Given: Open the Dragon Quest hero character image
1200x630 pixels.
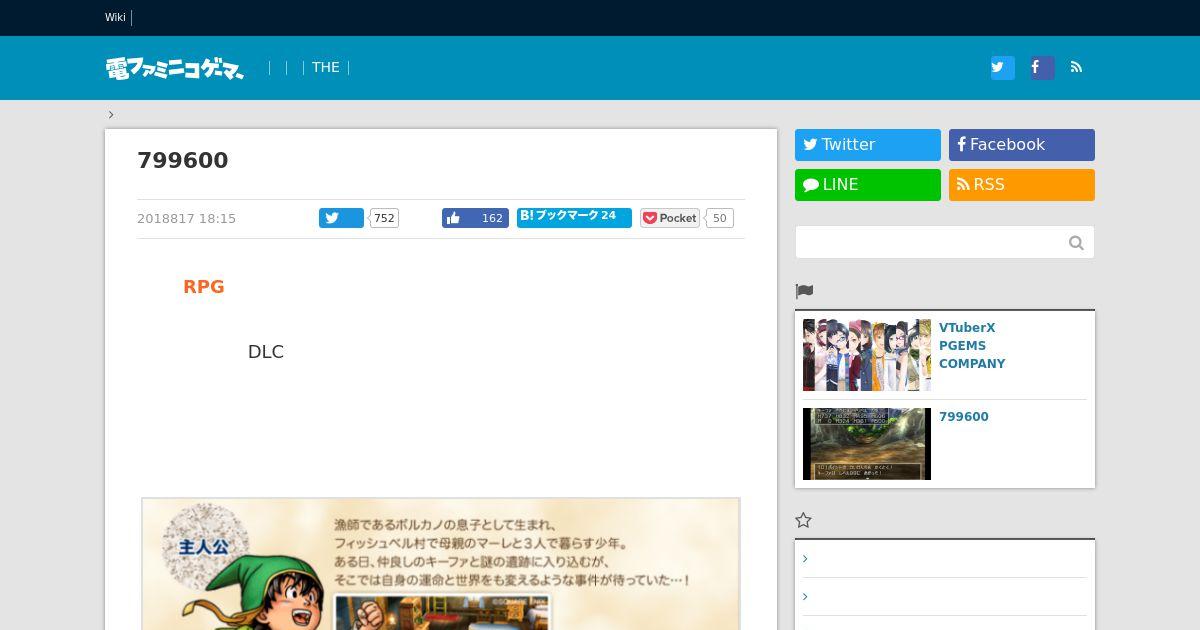Looking at the screenshot, I should [441, 563].
